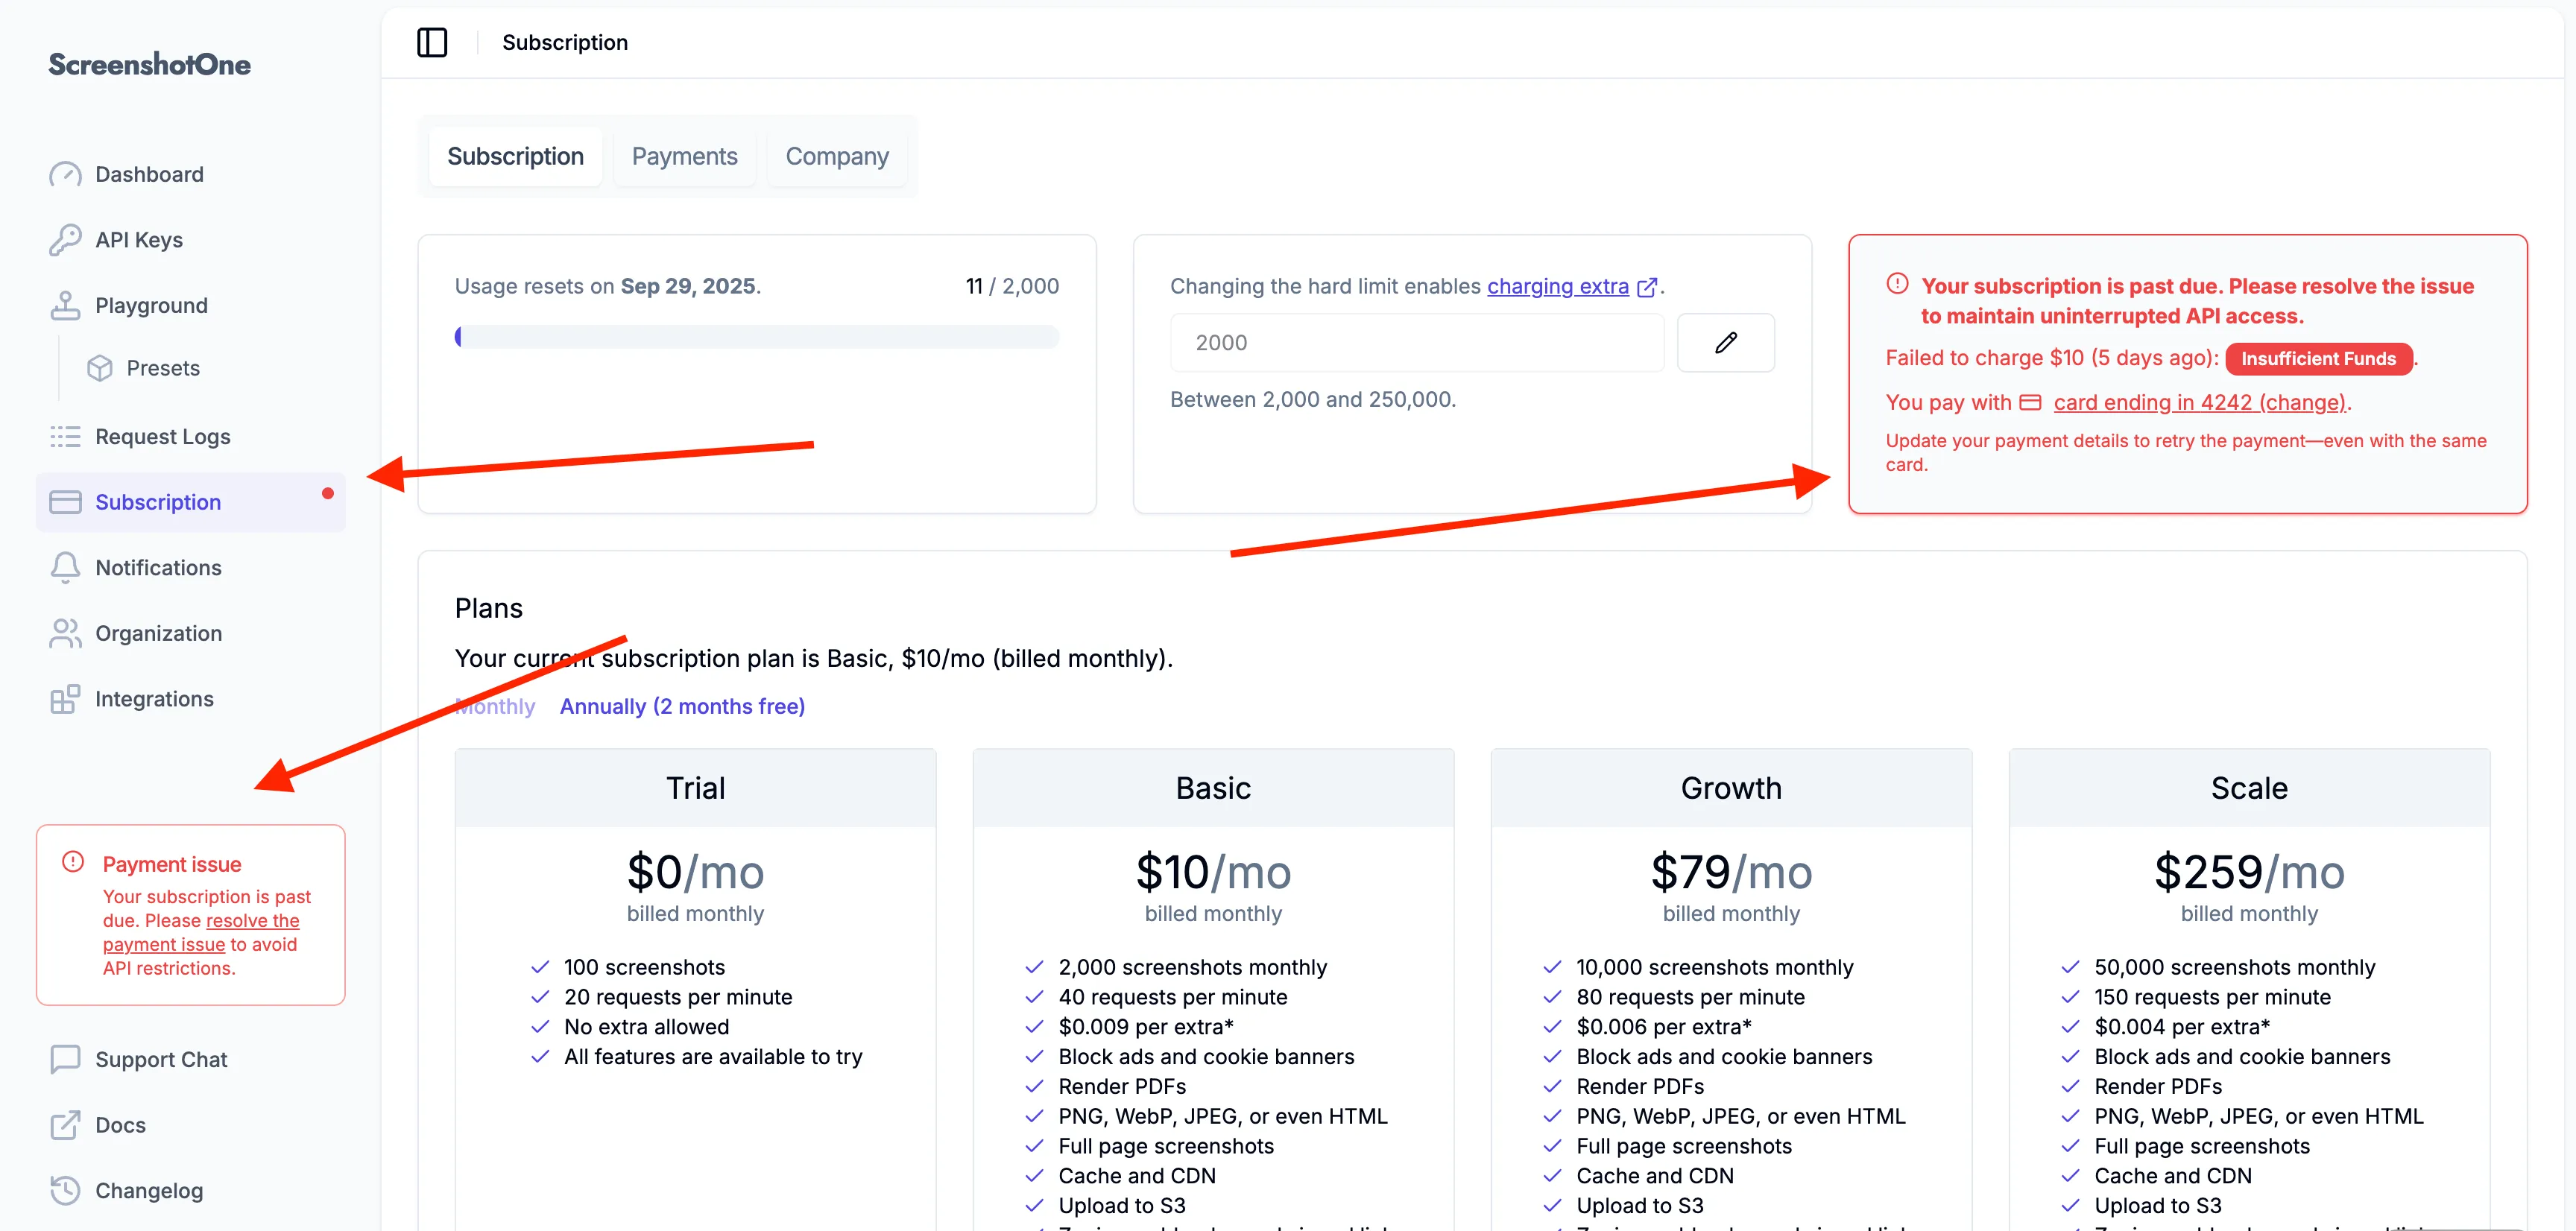Toggle the sidebar panel icon
Viewport: 2576px width, 1231px height.
pos(432,42)
